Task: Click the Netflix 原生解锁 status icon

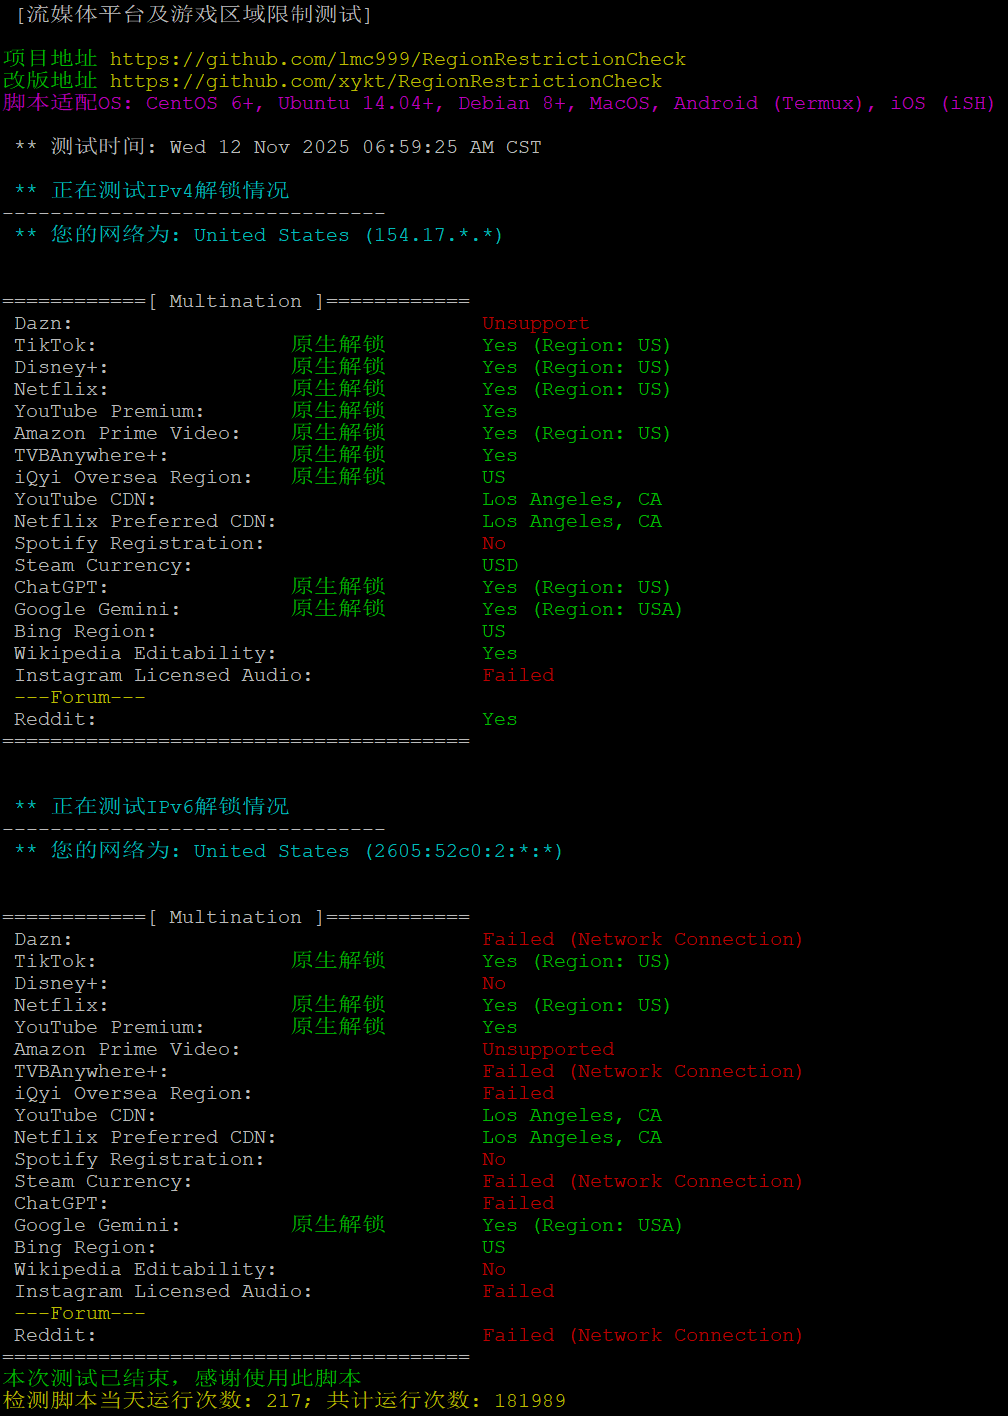Action: pos(338,388)
